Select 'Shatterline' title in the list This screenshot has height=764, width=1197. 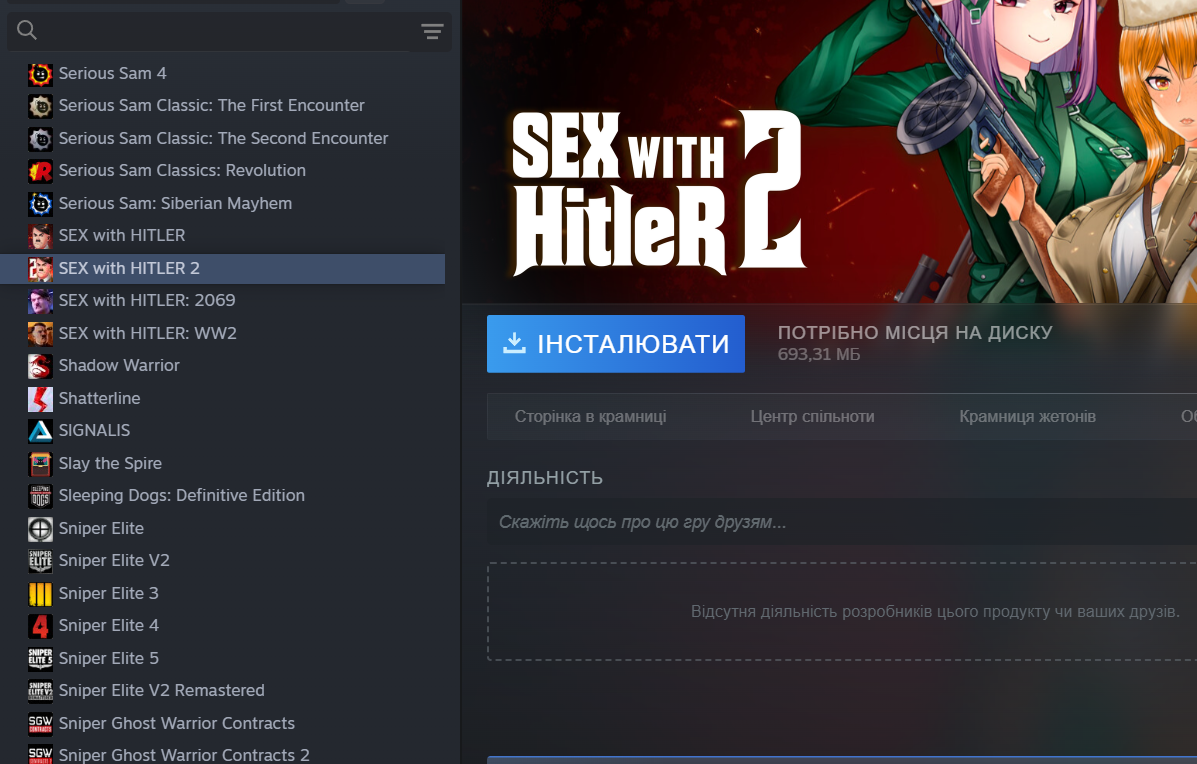[x=99, y=398]
